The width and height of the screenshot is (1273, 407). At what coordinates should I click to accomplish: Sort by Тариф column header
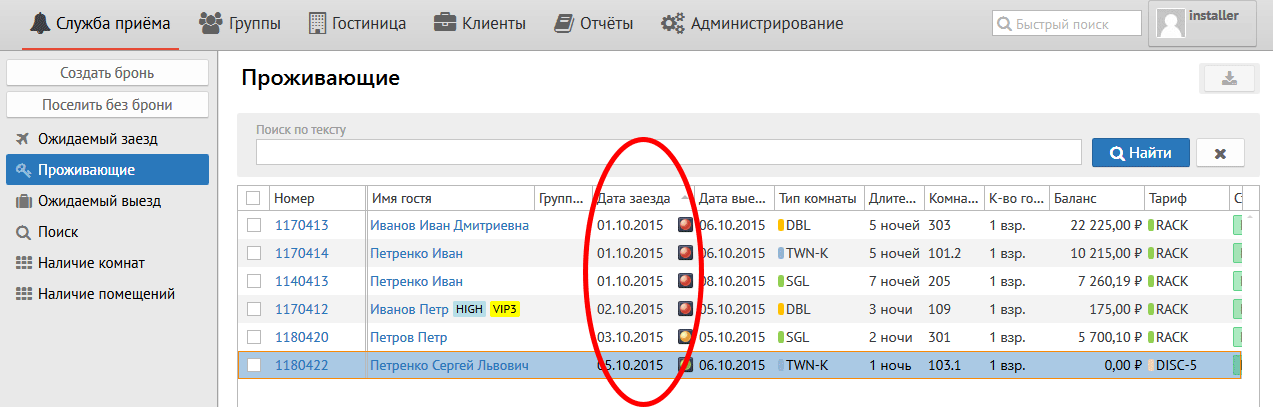[x=1186, y=198]
